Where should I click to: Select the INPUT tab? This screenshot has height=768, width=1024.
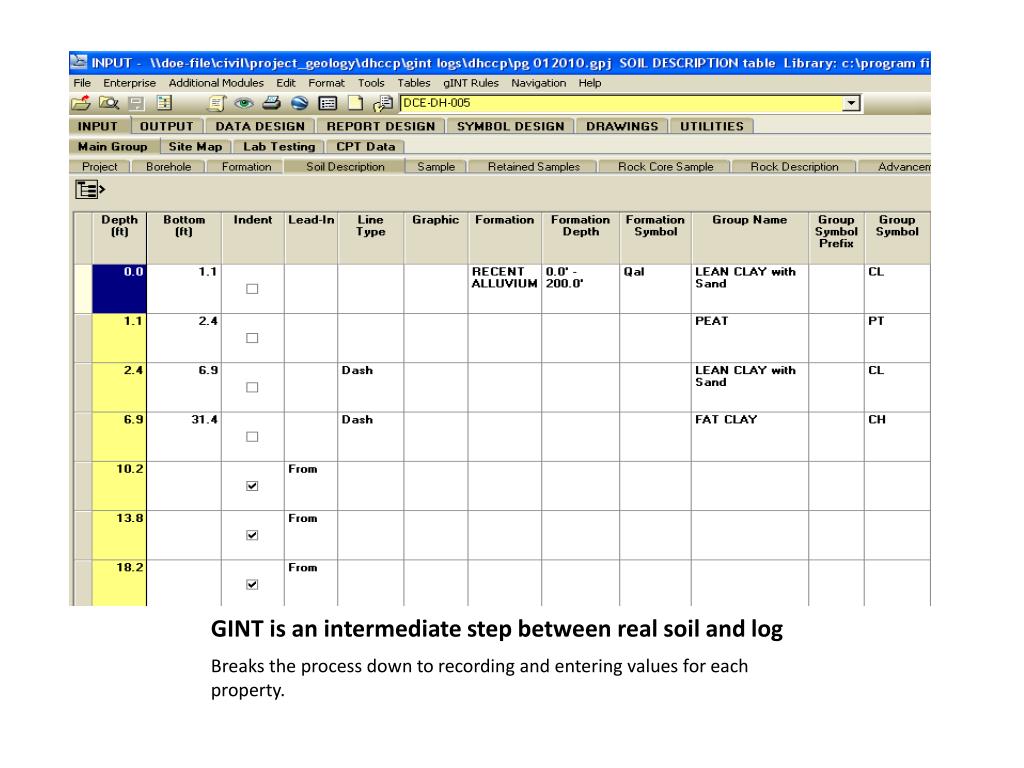click(x=98, y=126)
